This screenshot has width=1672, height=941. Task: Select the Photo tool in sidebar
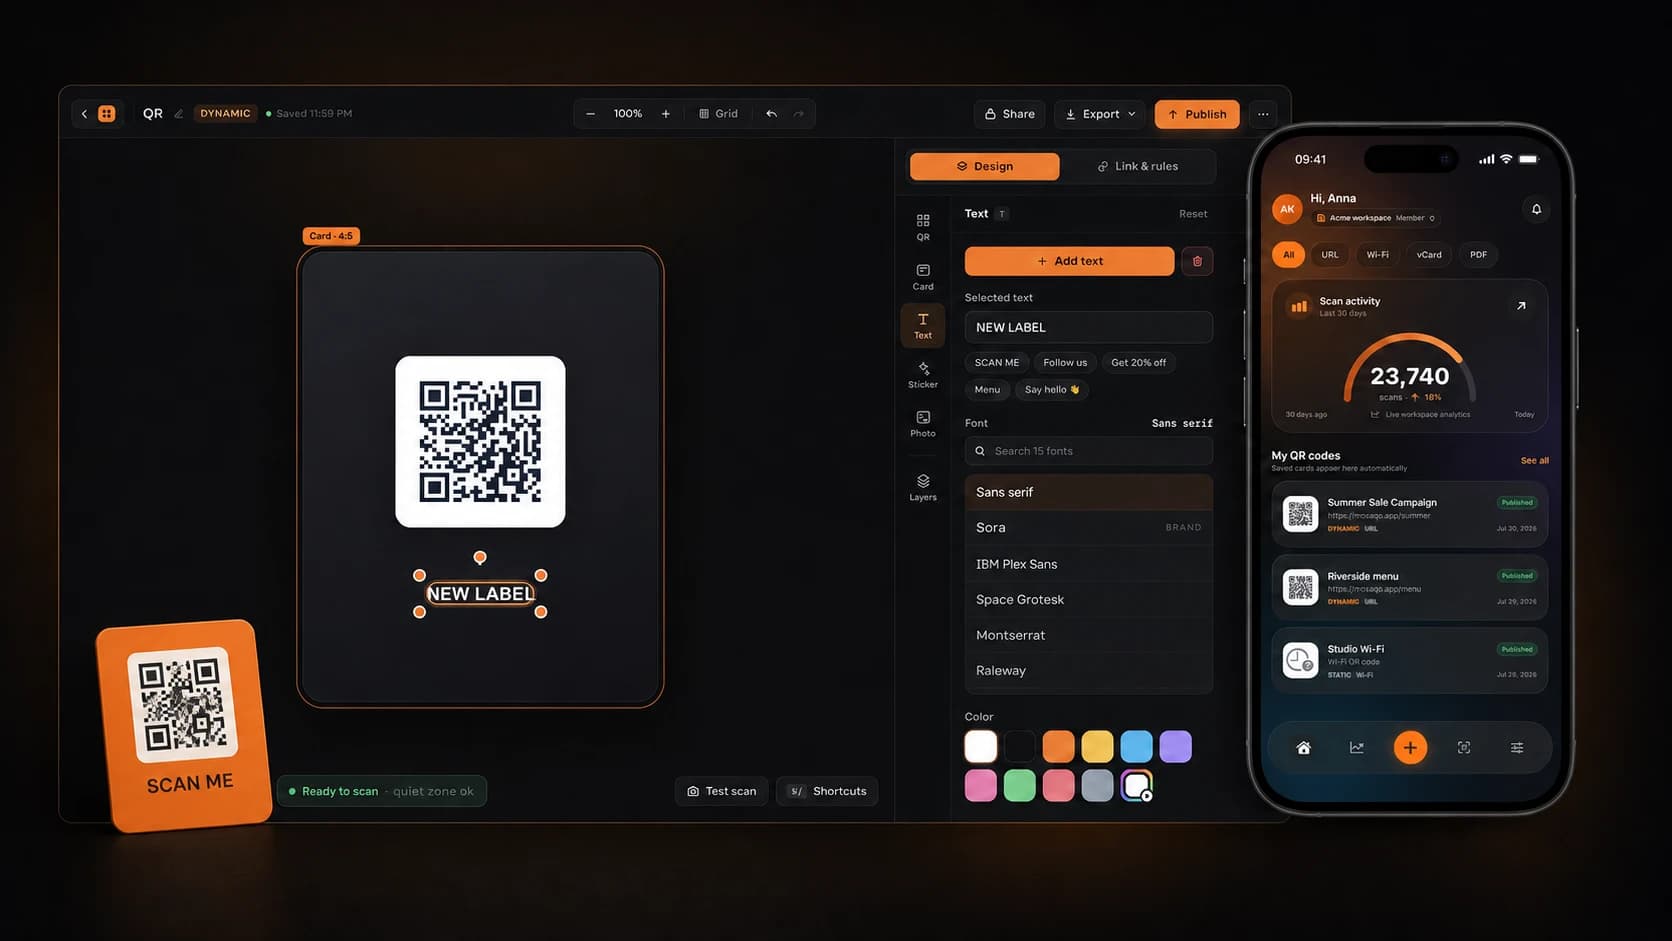pos(923,424)
